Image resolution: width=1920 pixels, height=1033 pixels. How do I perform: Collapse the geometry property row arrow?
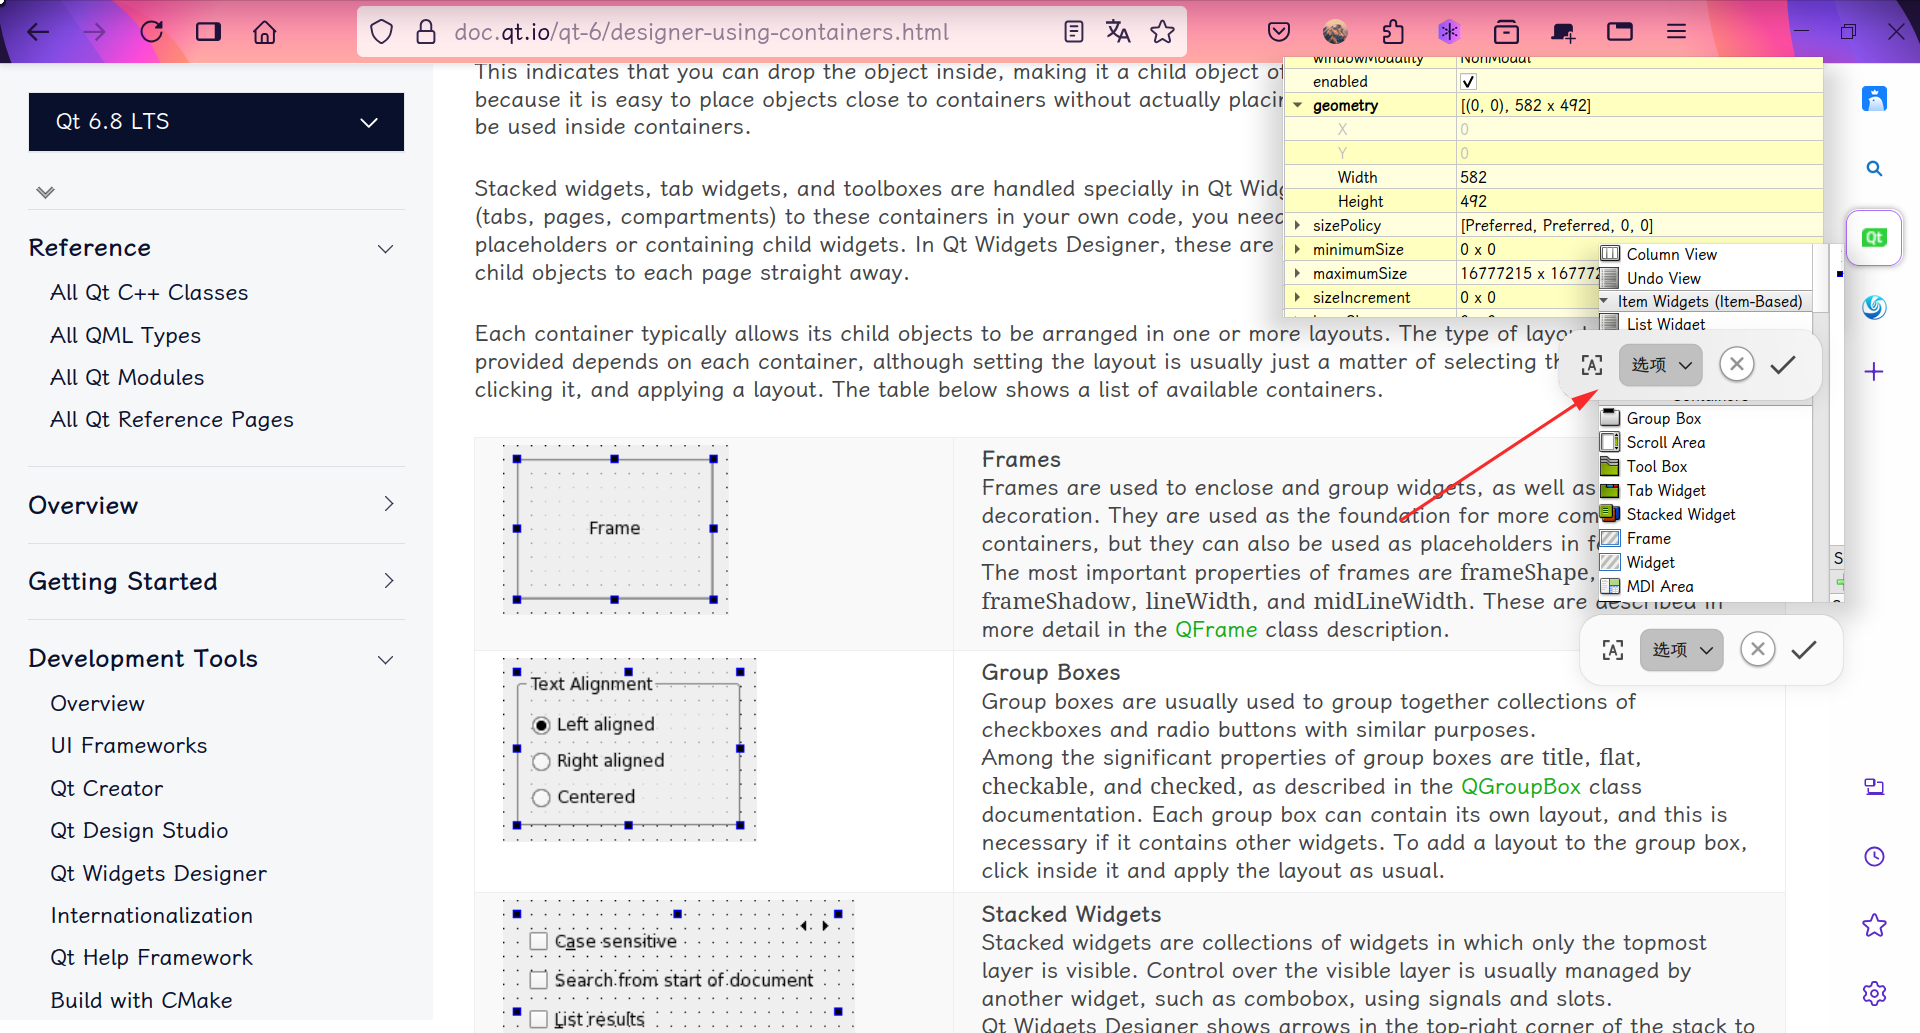[x=1297, y=105]
